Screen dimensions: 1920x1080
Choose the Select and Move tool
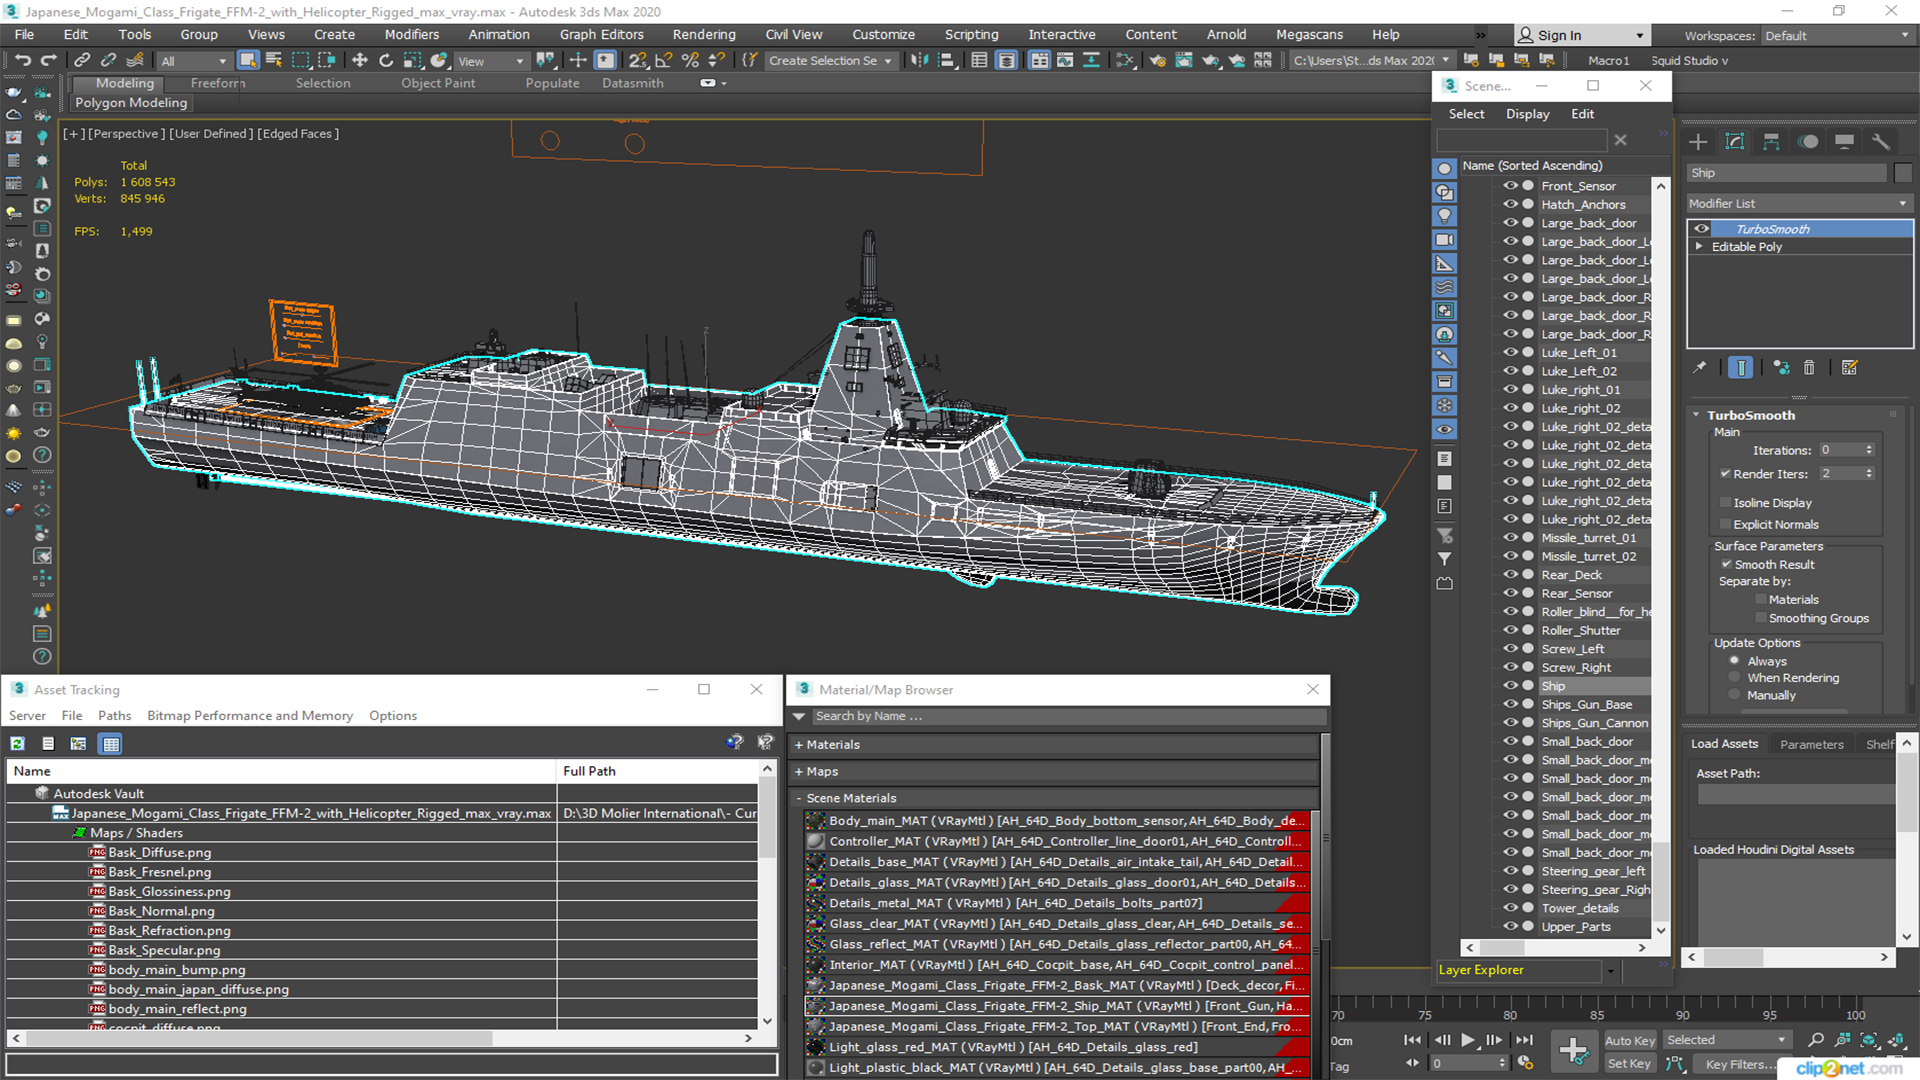[360, 60]
